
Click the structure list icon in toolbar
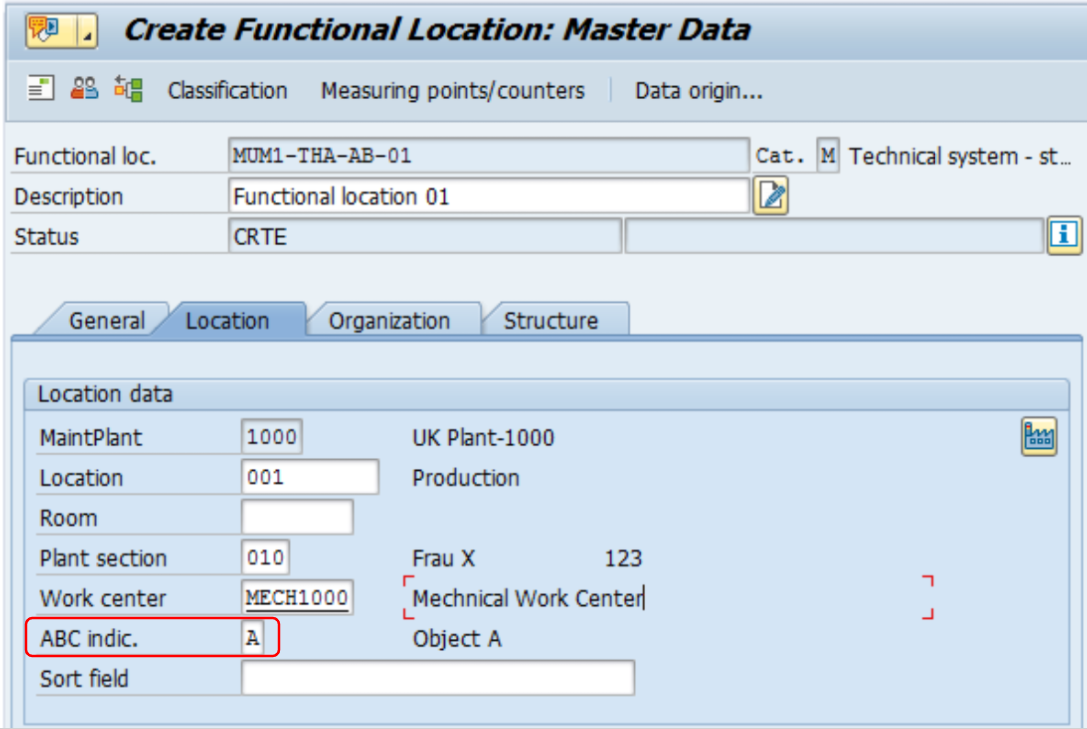[x=129, y=89]
